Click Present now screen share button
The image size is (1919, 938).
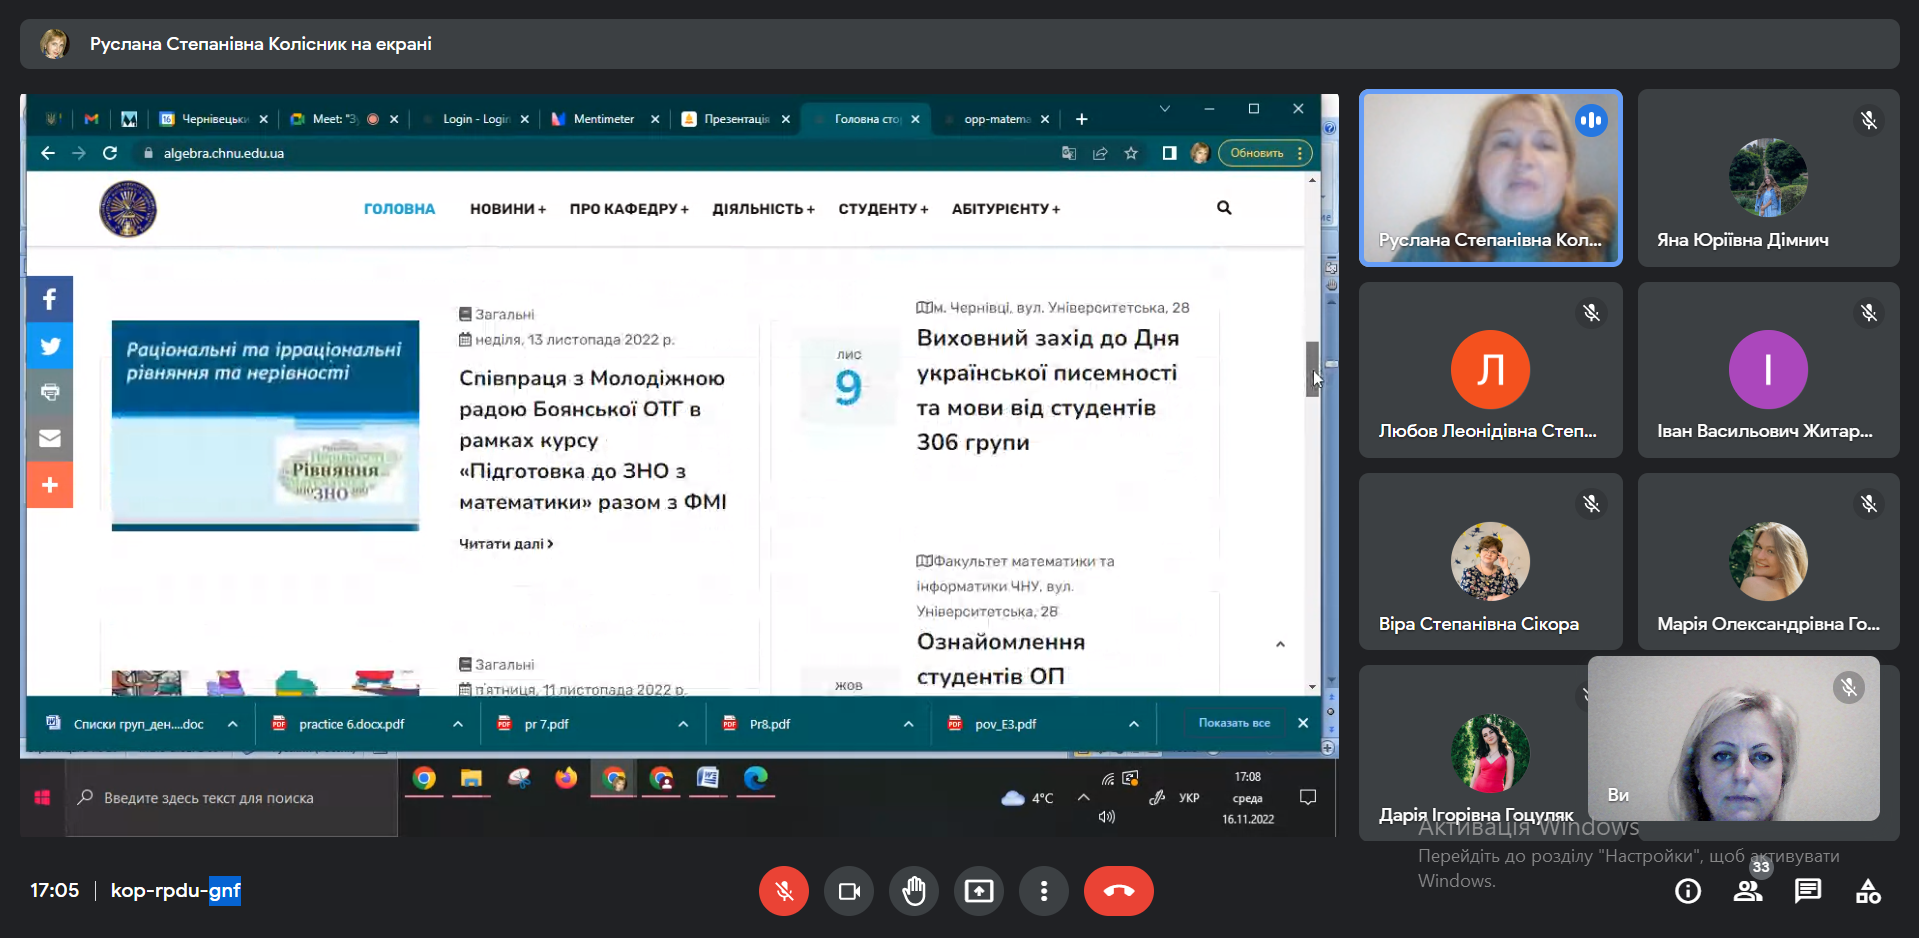pyautogui.click(x=979, y=891)
